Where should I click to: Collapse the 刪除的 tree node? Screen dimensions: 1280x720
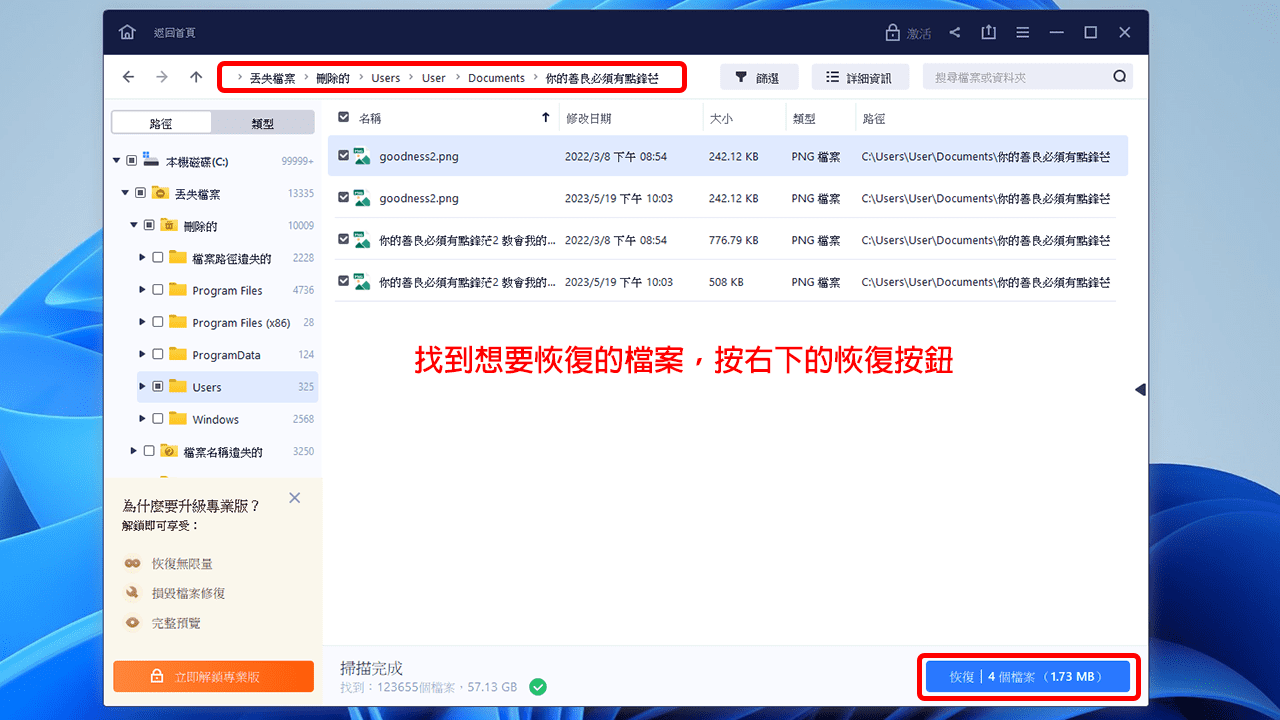[x=133, y=225]
